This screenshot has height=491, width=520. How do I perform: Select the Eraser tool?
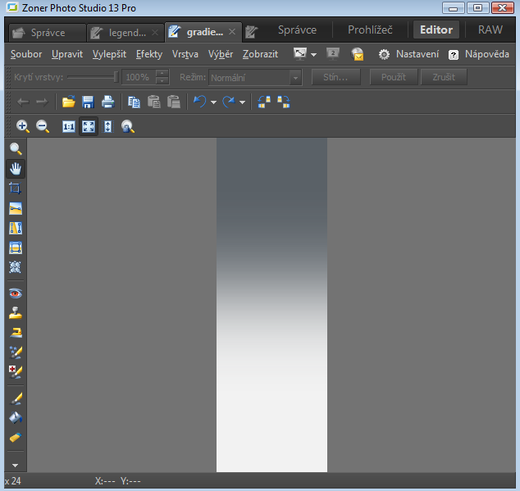[15, 437]
